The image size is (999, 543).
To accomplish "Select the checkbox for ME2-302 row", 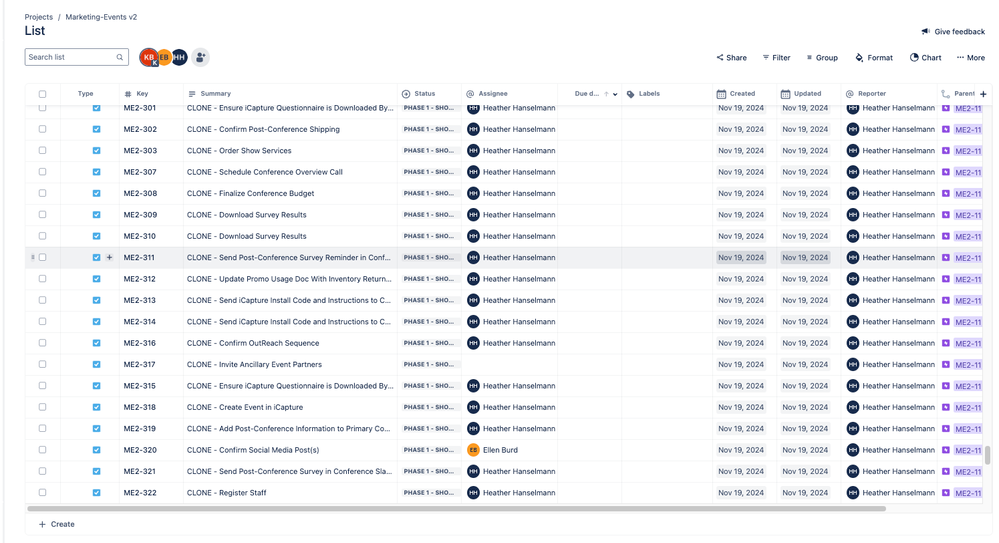I will coord(42,129).
